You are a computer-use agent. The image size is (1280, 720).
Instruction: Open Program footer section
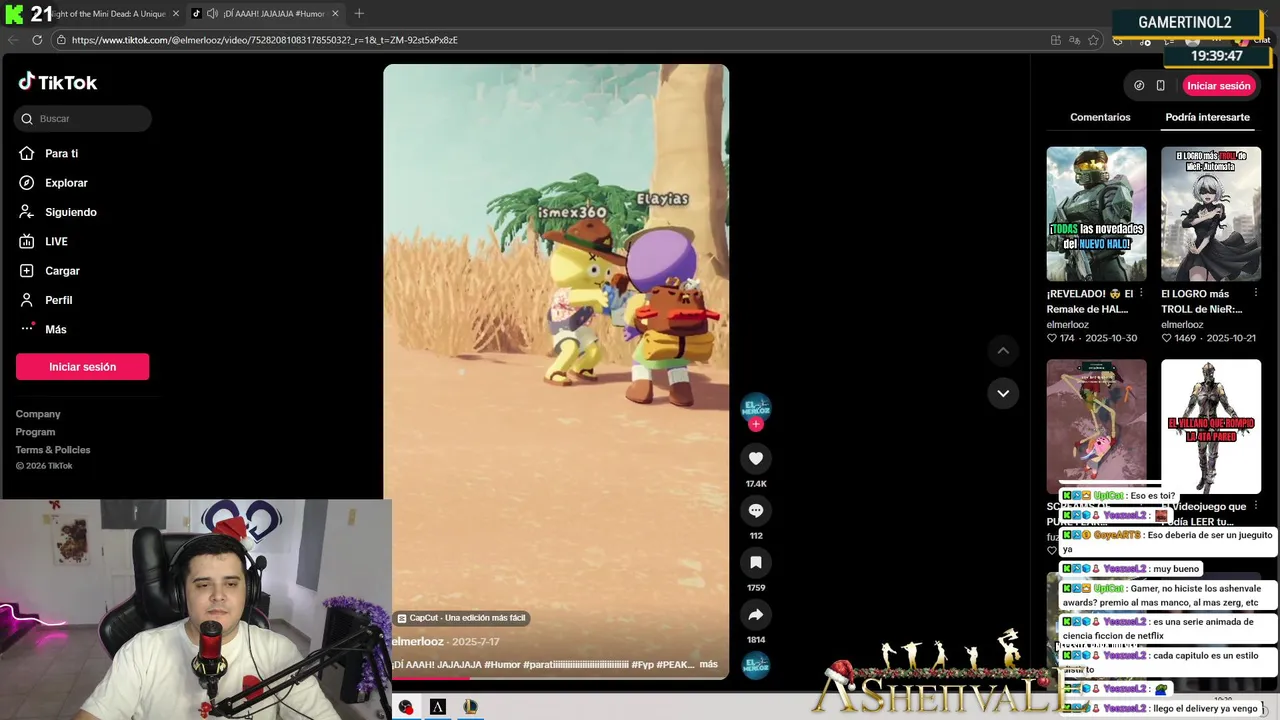[35, 432]
